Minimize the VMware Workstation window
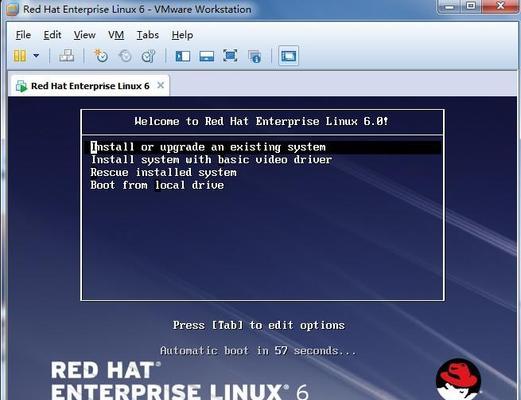The height and width of the screenshot is (400, 521). click(x=449, y=7)
